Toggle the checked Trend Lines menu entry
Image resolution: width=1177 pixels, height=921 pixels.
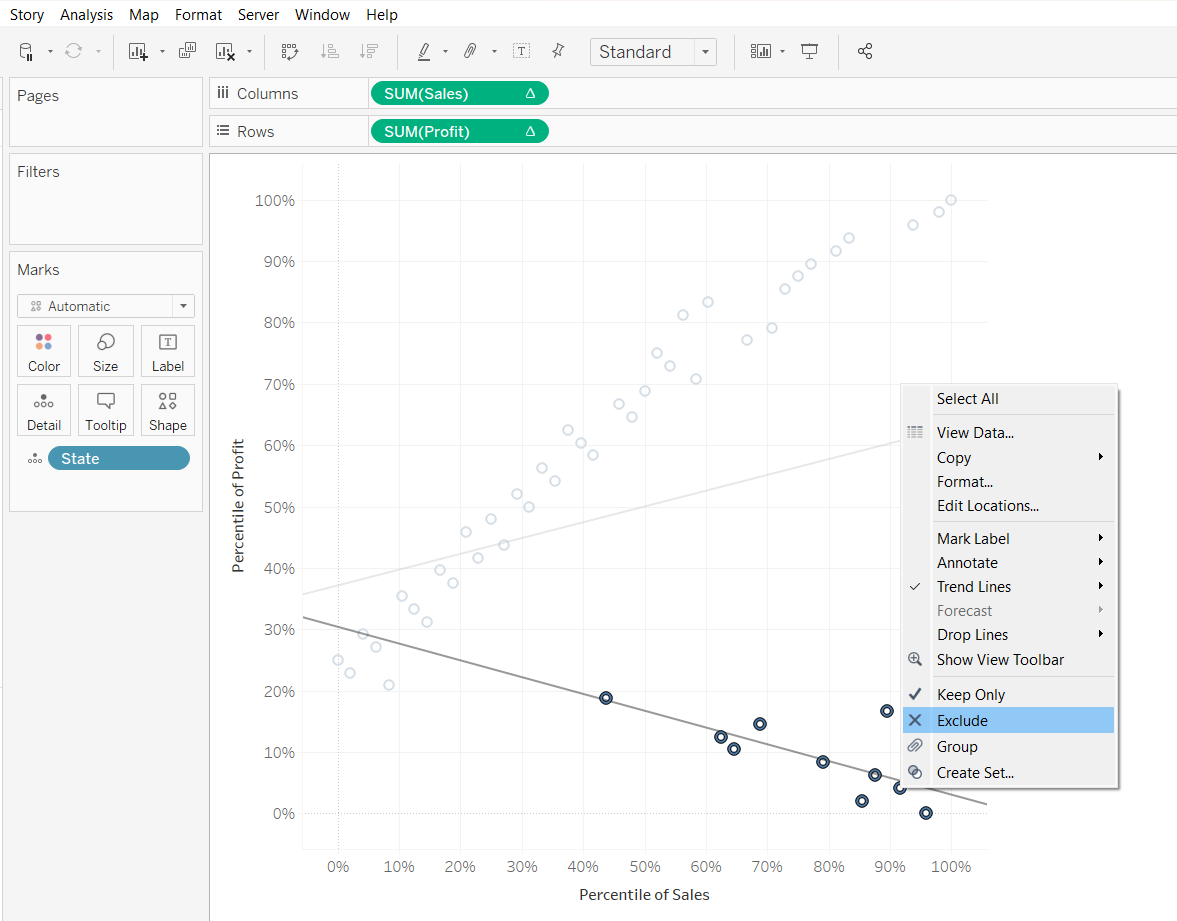point(973,587)
